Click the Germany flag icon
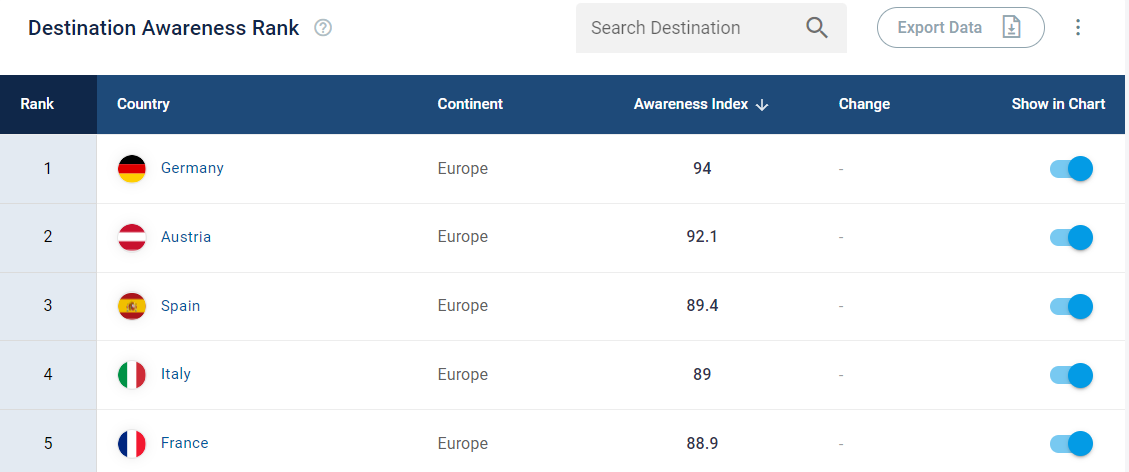The width and height of the screenshot is (1129, 472). tap(132, 168)
